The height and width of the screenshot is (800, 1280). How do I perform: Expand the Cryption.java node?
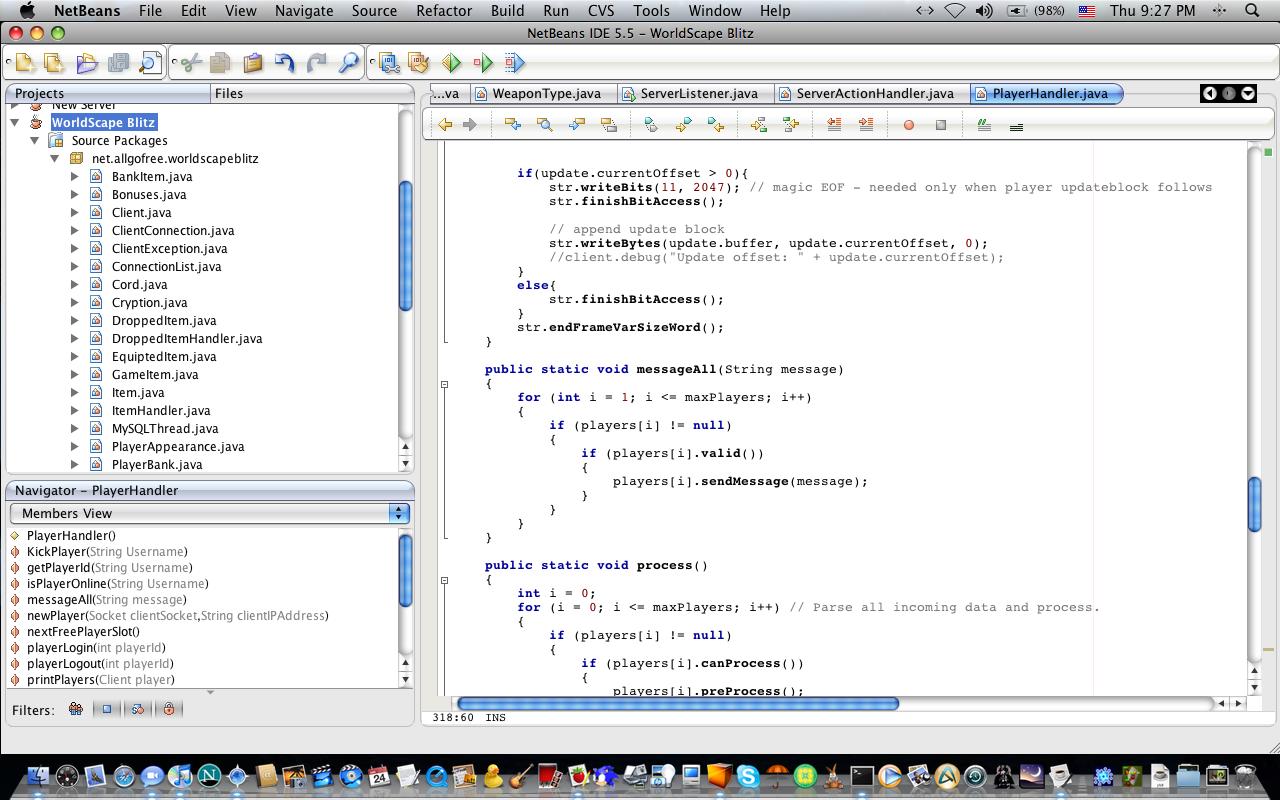[x=75, y=302]
